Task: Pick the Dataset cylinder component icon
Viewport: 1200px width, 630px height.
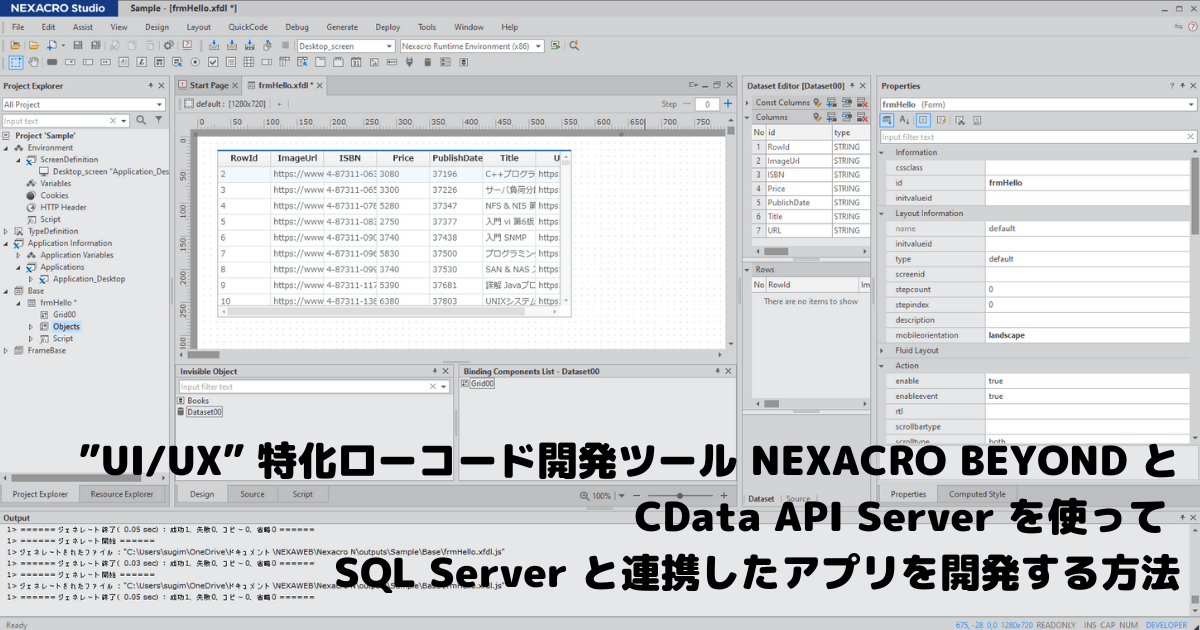Action: click(x=427, y=62)
